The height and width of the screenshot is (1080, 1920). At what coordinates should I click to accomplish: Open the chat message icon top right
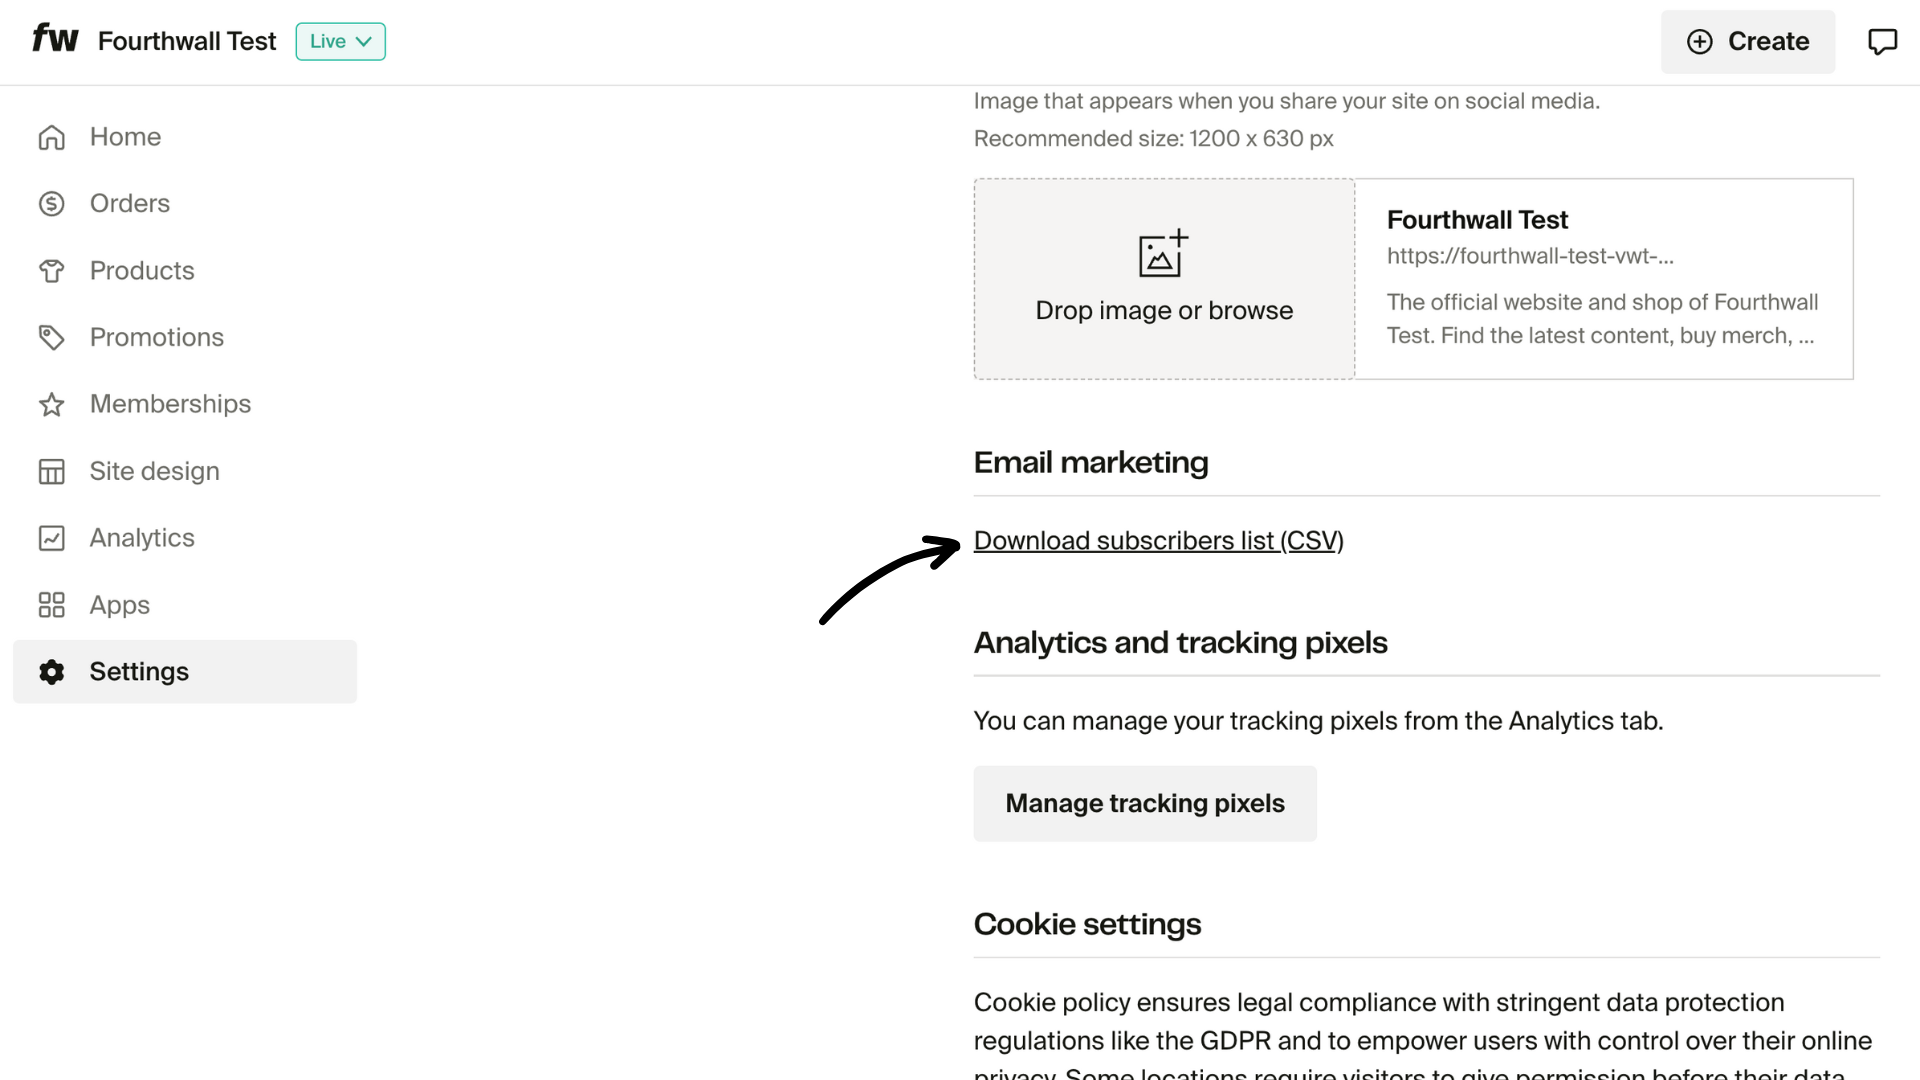[x=1884, y=41]
